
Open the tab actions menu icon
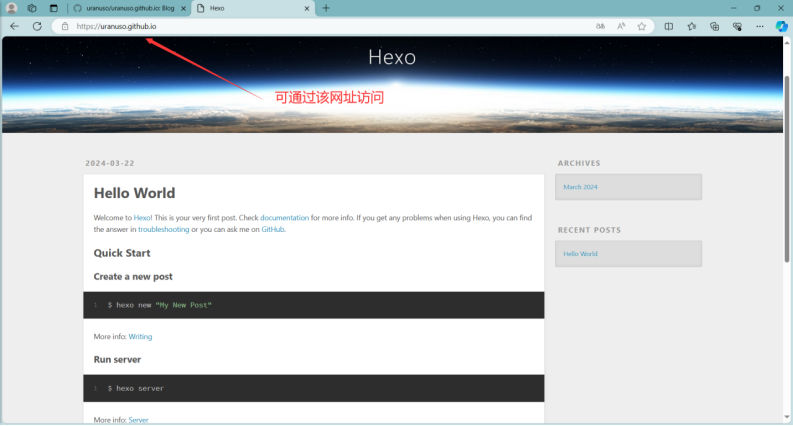tap(54, 8)
